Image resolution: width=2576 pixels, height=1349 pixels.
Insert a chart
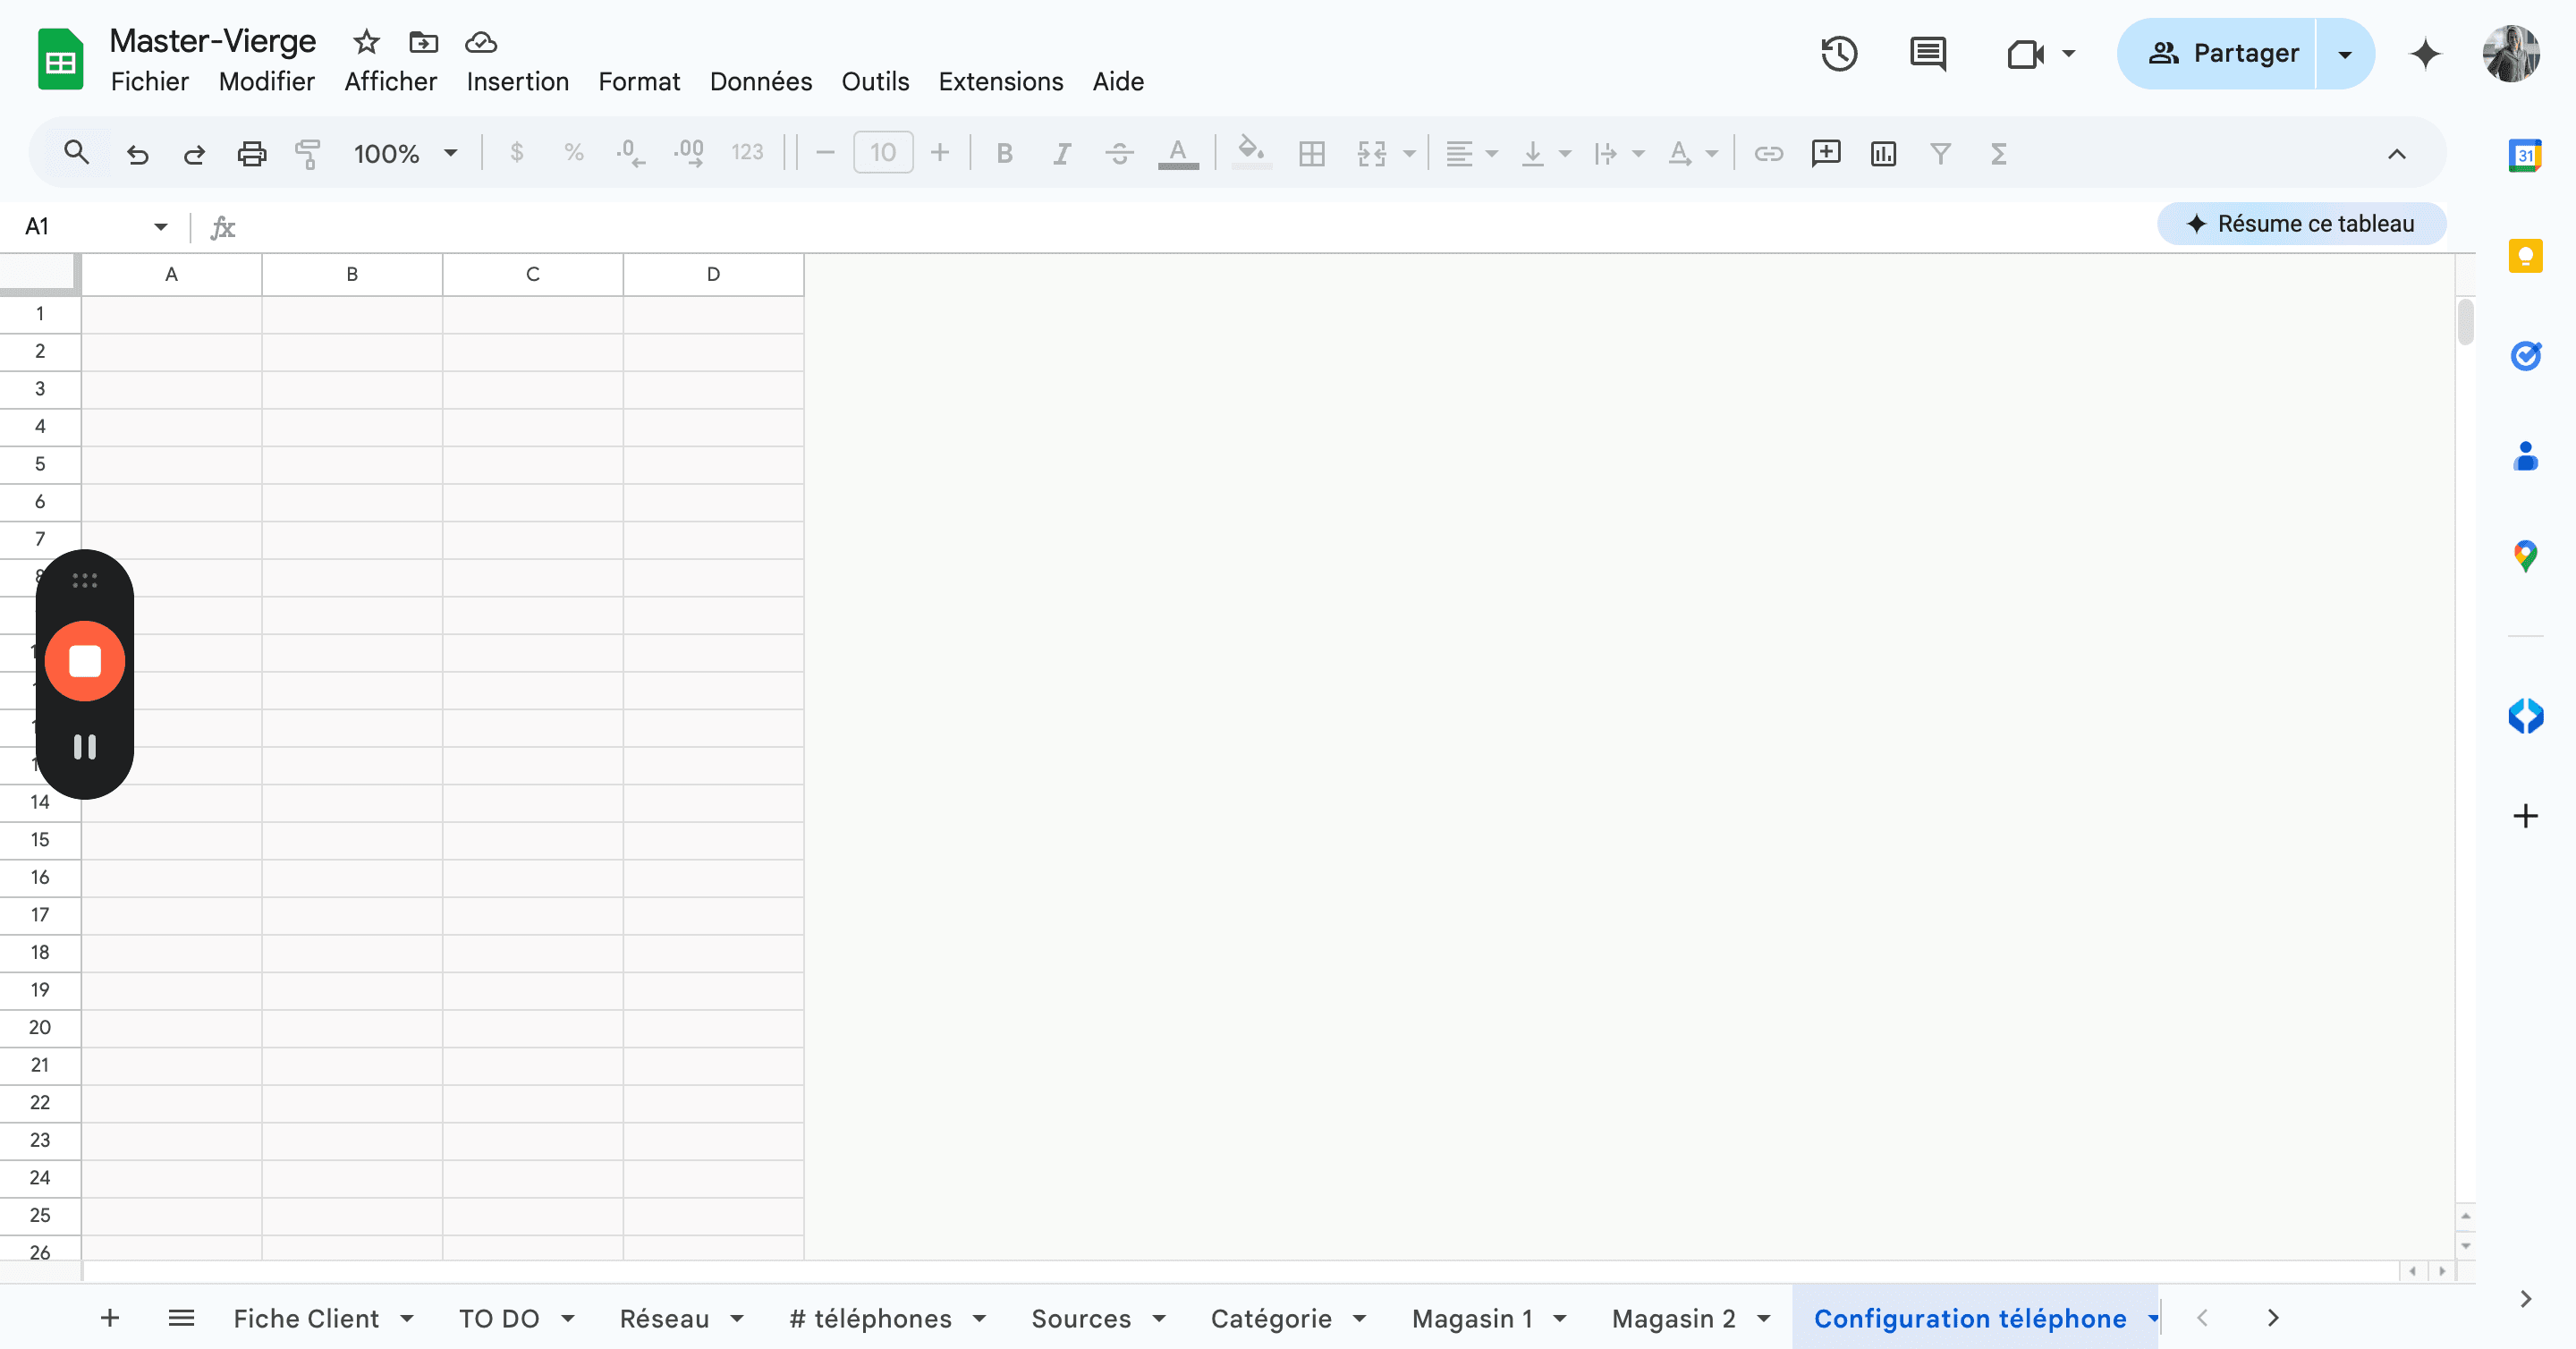point(1883,153)
